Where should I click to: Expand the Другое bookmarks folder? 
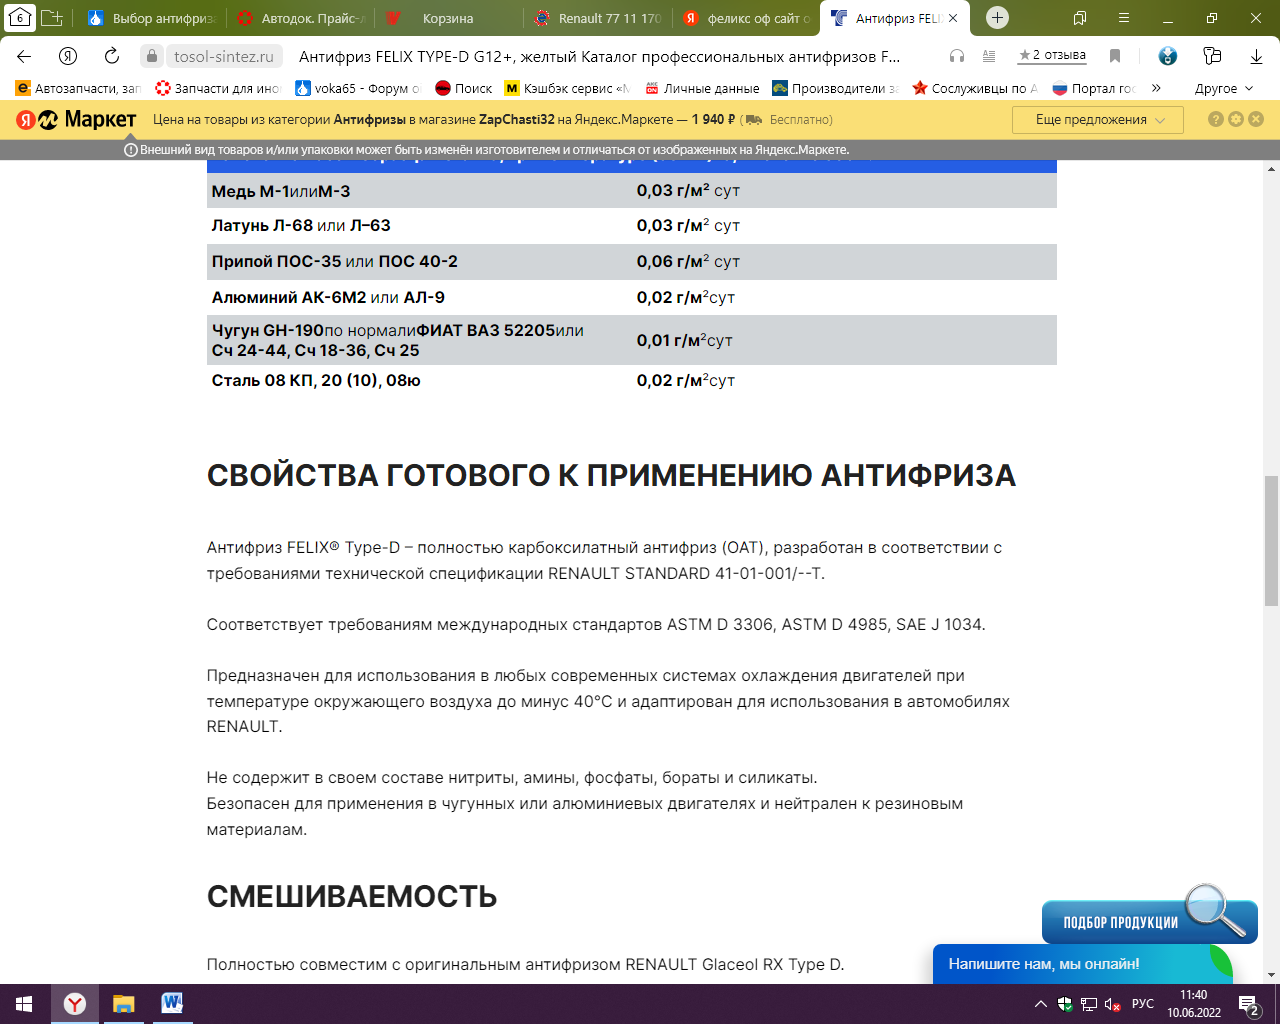1223,88
